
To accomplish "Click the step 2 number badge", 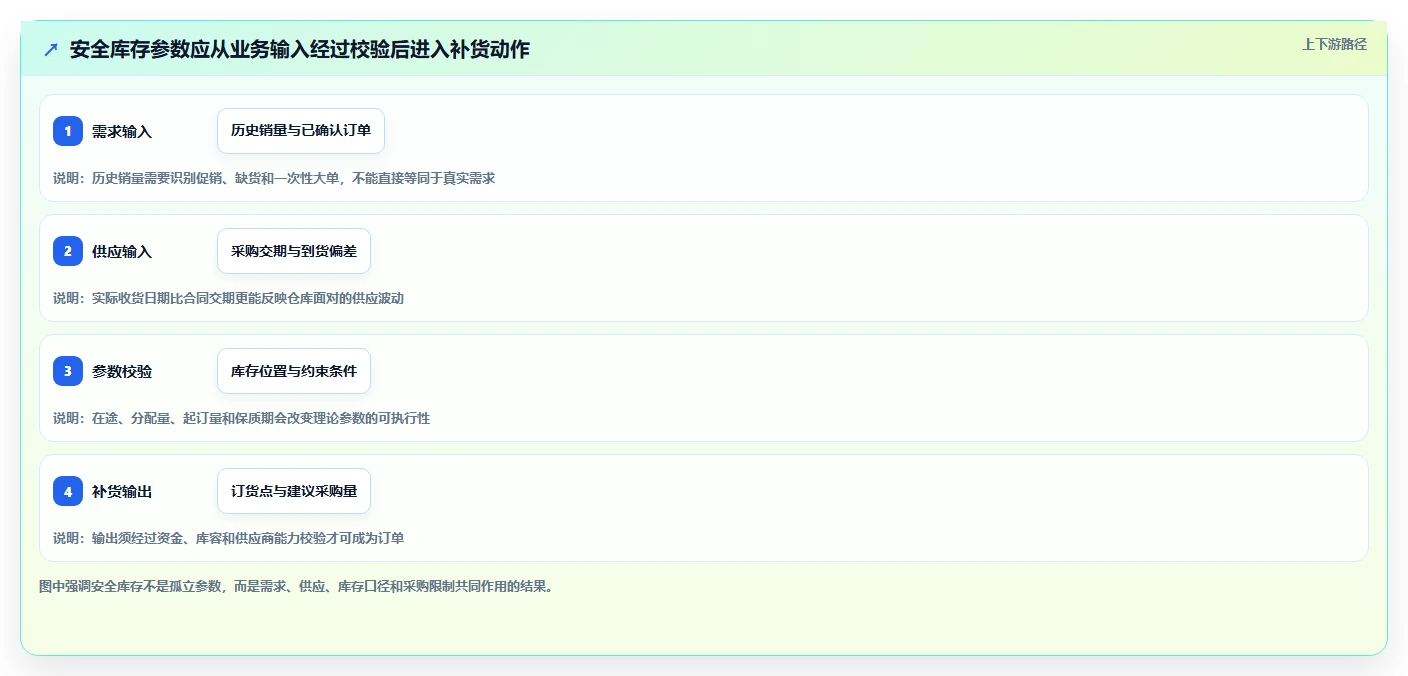I will point(68,251).
